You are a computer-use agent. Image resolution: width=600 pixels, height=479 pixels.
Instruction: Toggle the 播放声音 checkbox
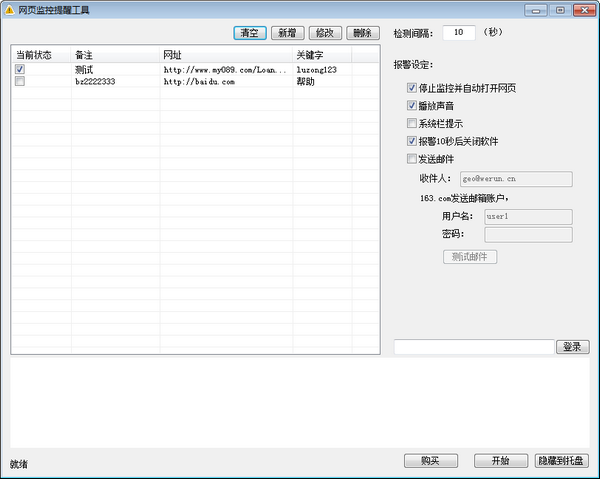click(412, 106)
